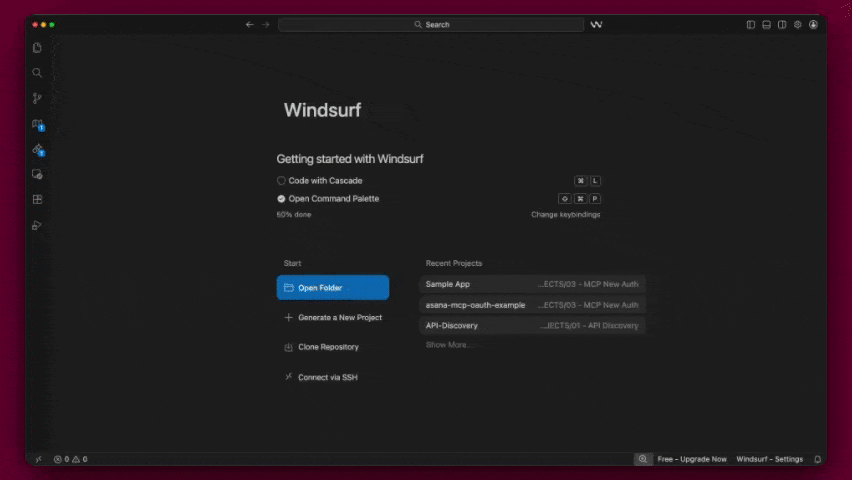Click Generate a New Project

334,317
